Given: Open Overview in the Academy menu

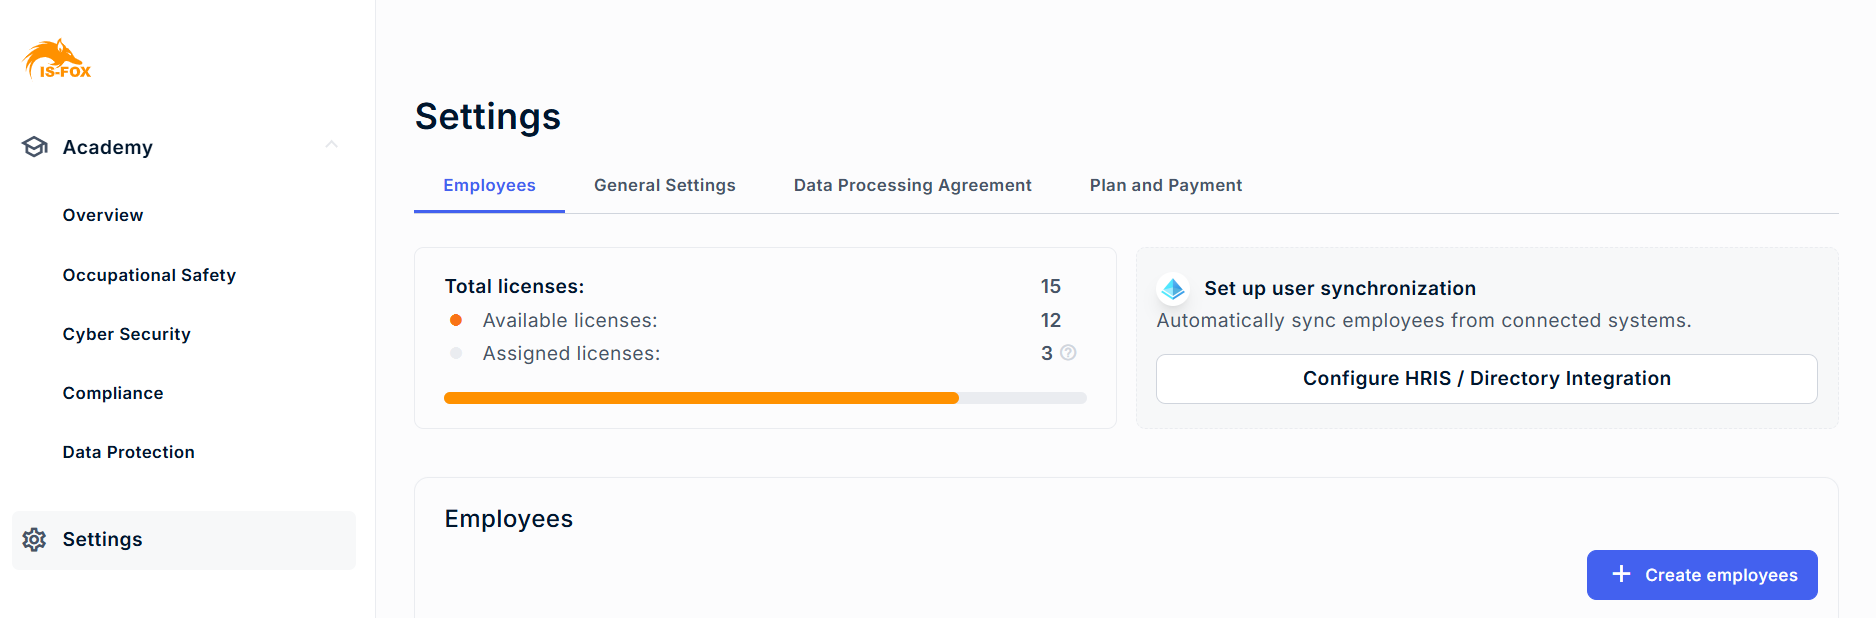Looking at the screenshot, I should pyautogui.click(x=103, y=216).
